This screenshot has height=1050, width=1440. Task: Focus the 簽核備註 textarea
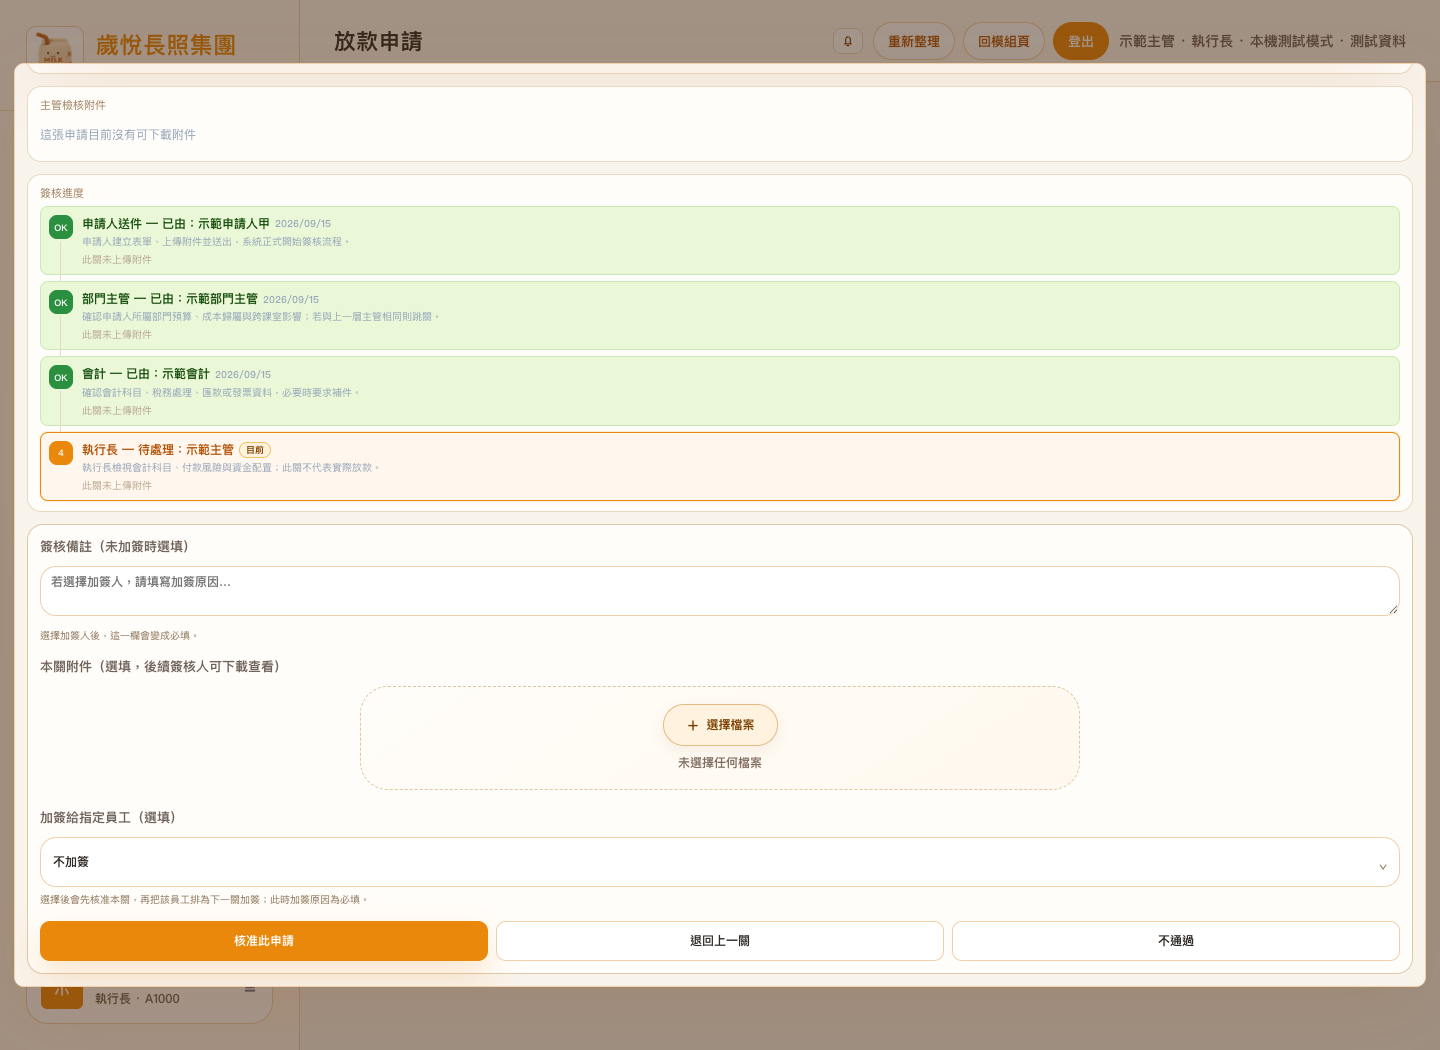pyautogui.click(x=720, y=591)
